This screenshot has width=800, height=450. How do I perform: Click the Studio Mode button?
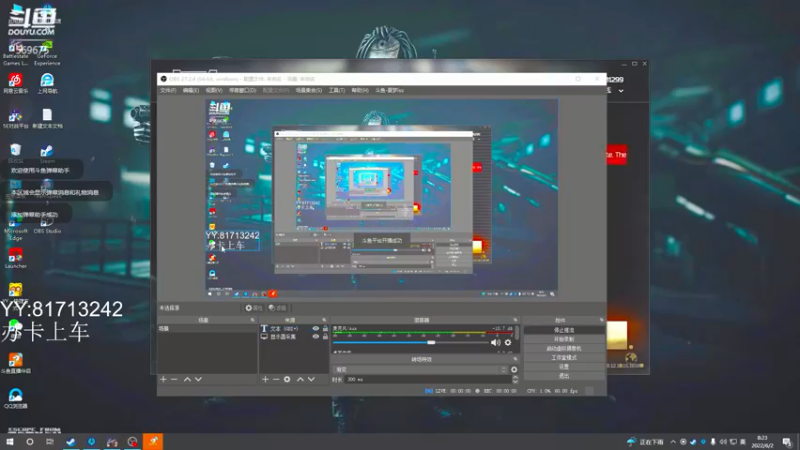pos(564,358)
